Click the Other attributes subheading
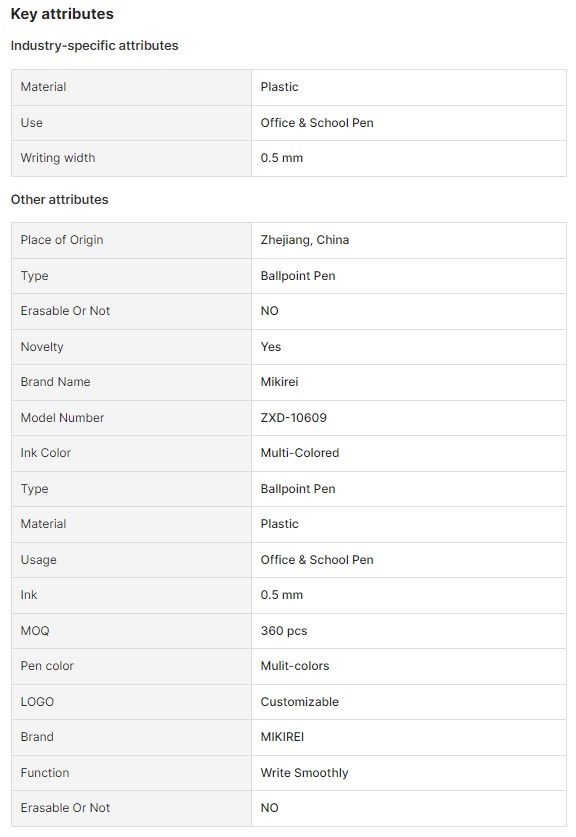Image resolution: width=576 pixels, height=837 pixels. click(59, 200)
